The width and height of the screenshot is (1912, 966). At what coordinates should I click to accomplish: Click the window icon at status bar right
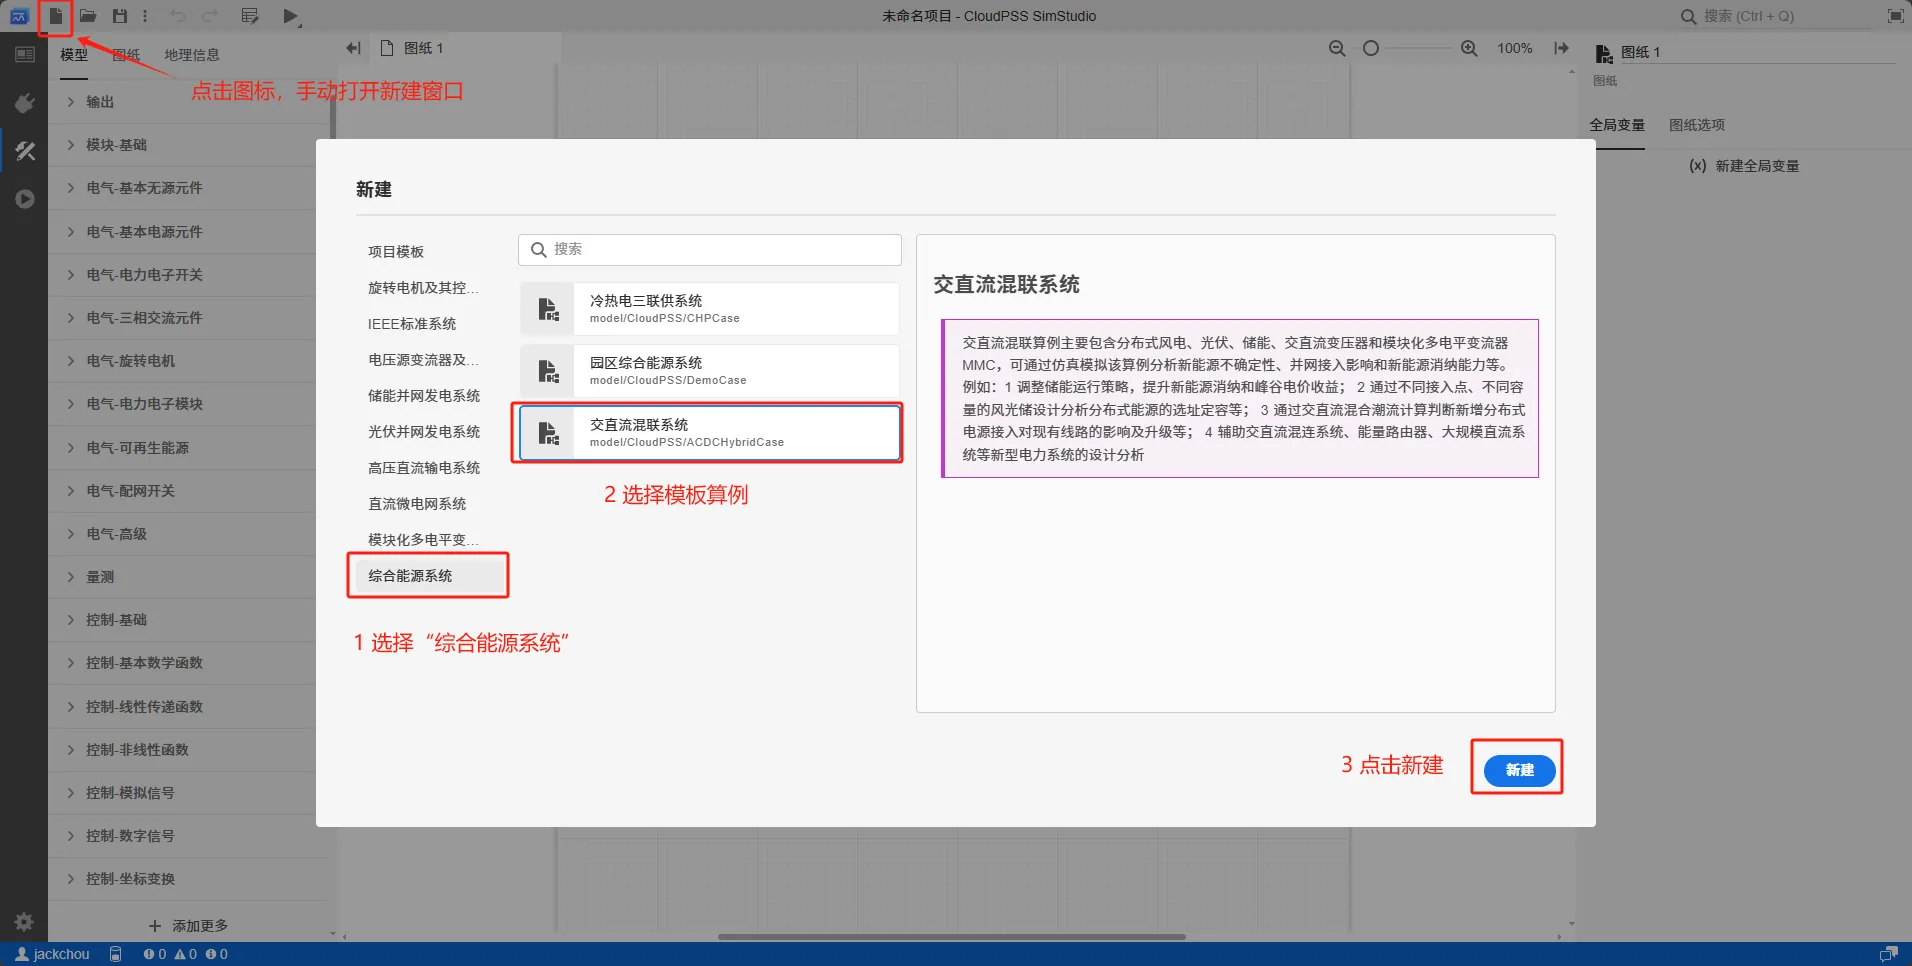tap(1888, 954)
